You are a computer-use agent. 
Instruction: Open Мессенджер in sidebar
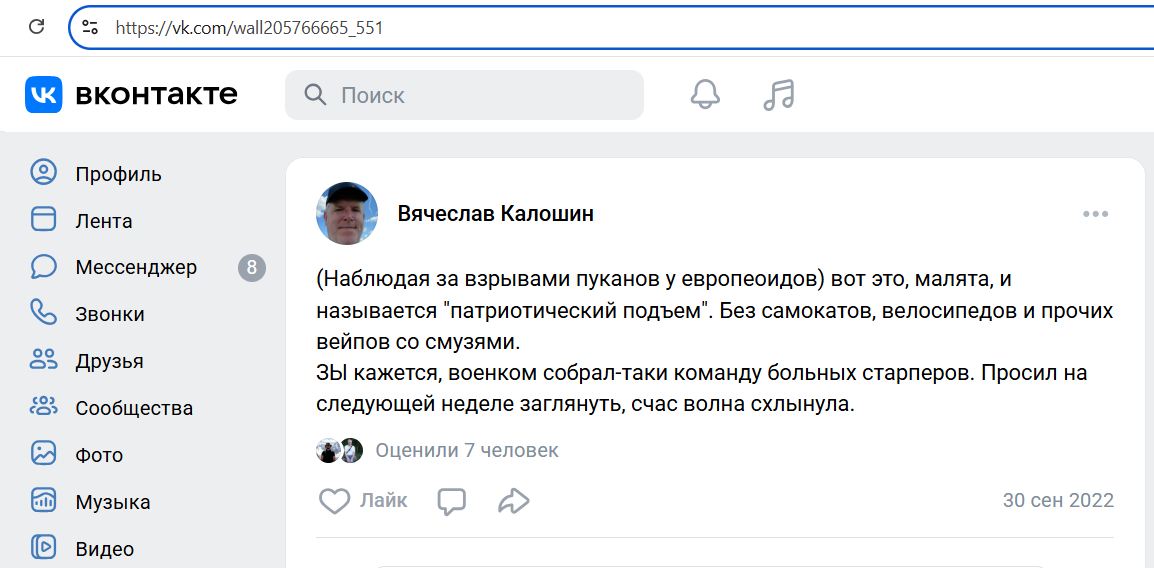point(136,267)
